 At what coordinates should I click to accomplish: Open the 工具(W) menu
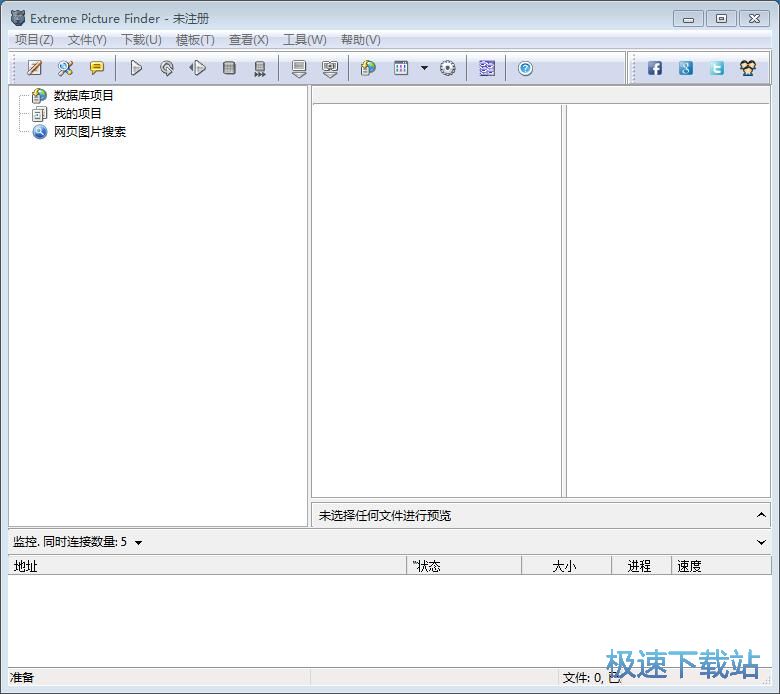304,40
